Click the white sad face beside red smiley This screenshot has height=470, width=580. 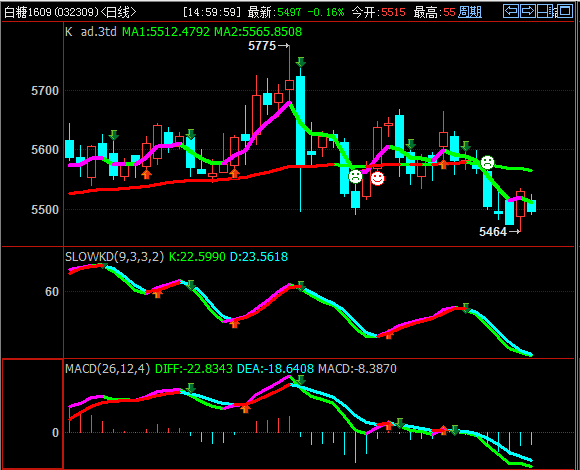click(355, 176)
